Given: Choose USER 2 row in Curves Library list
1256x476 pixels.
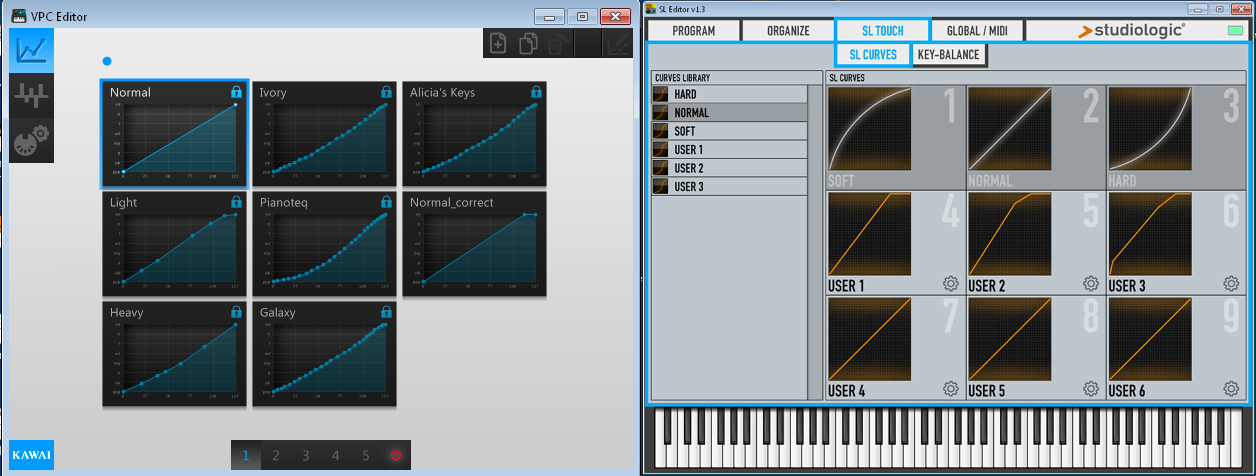Looking at the screenshot, I should pos(729,168).
